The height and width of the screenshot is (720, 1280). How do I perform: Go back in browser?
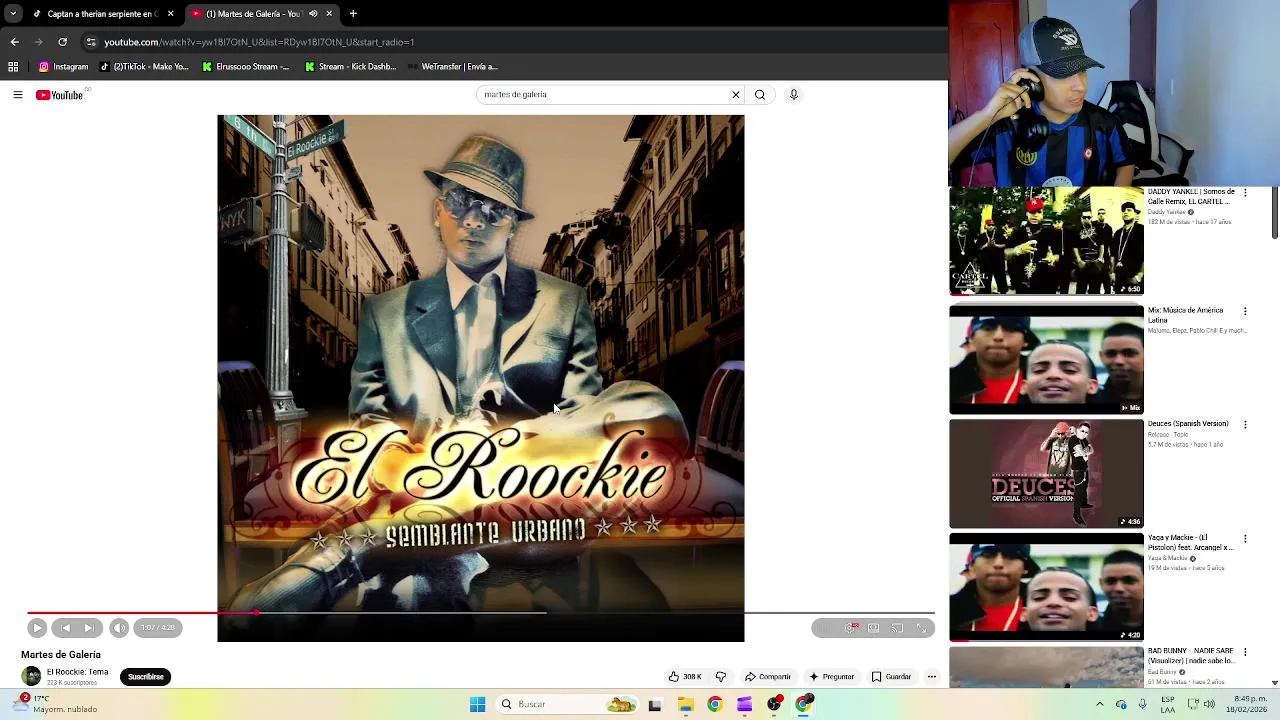point(14,42)
